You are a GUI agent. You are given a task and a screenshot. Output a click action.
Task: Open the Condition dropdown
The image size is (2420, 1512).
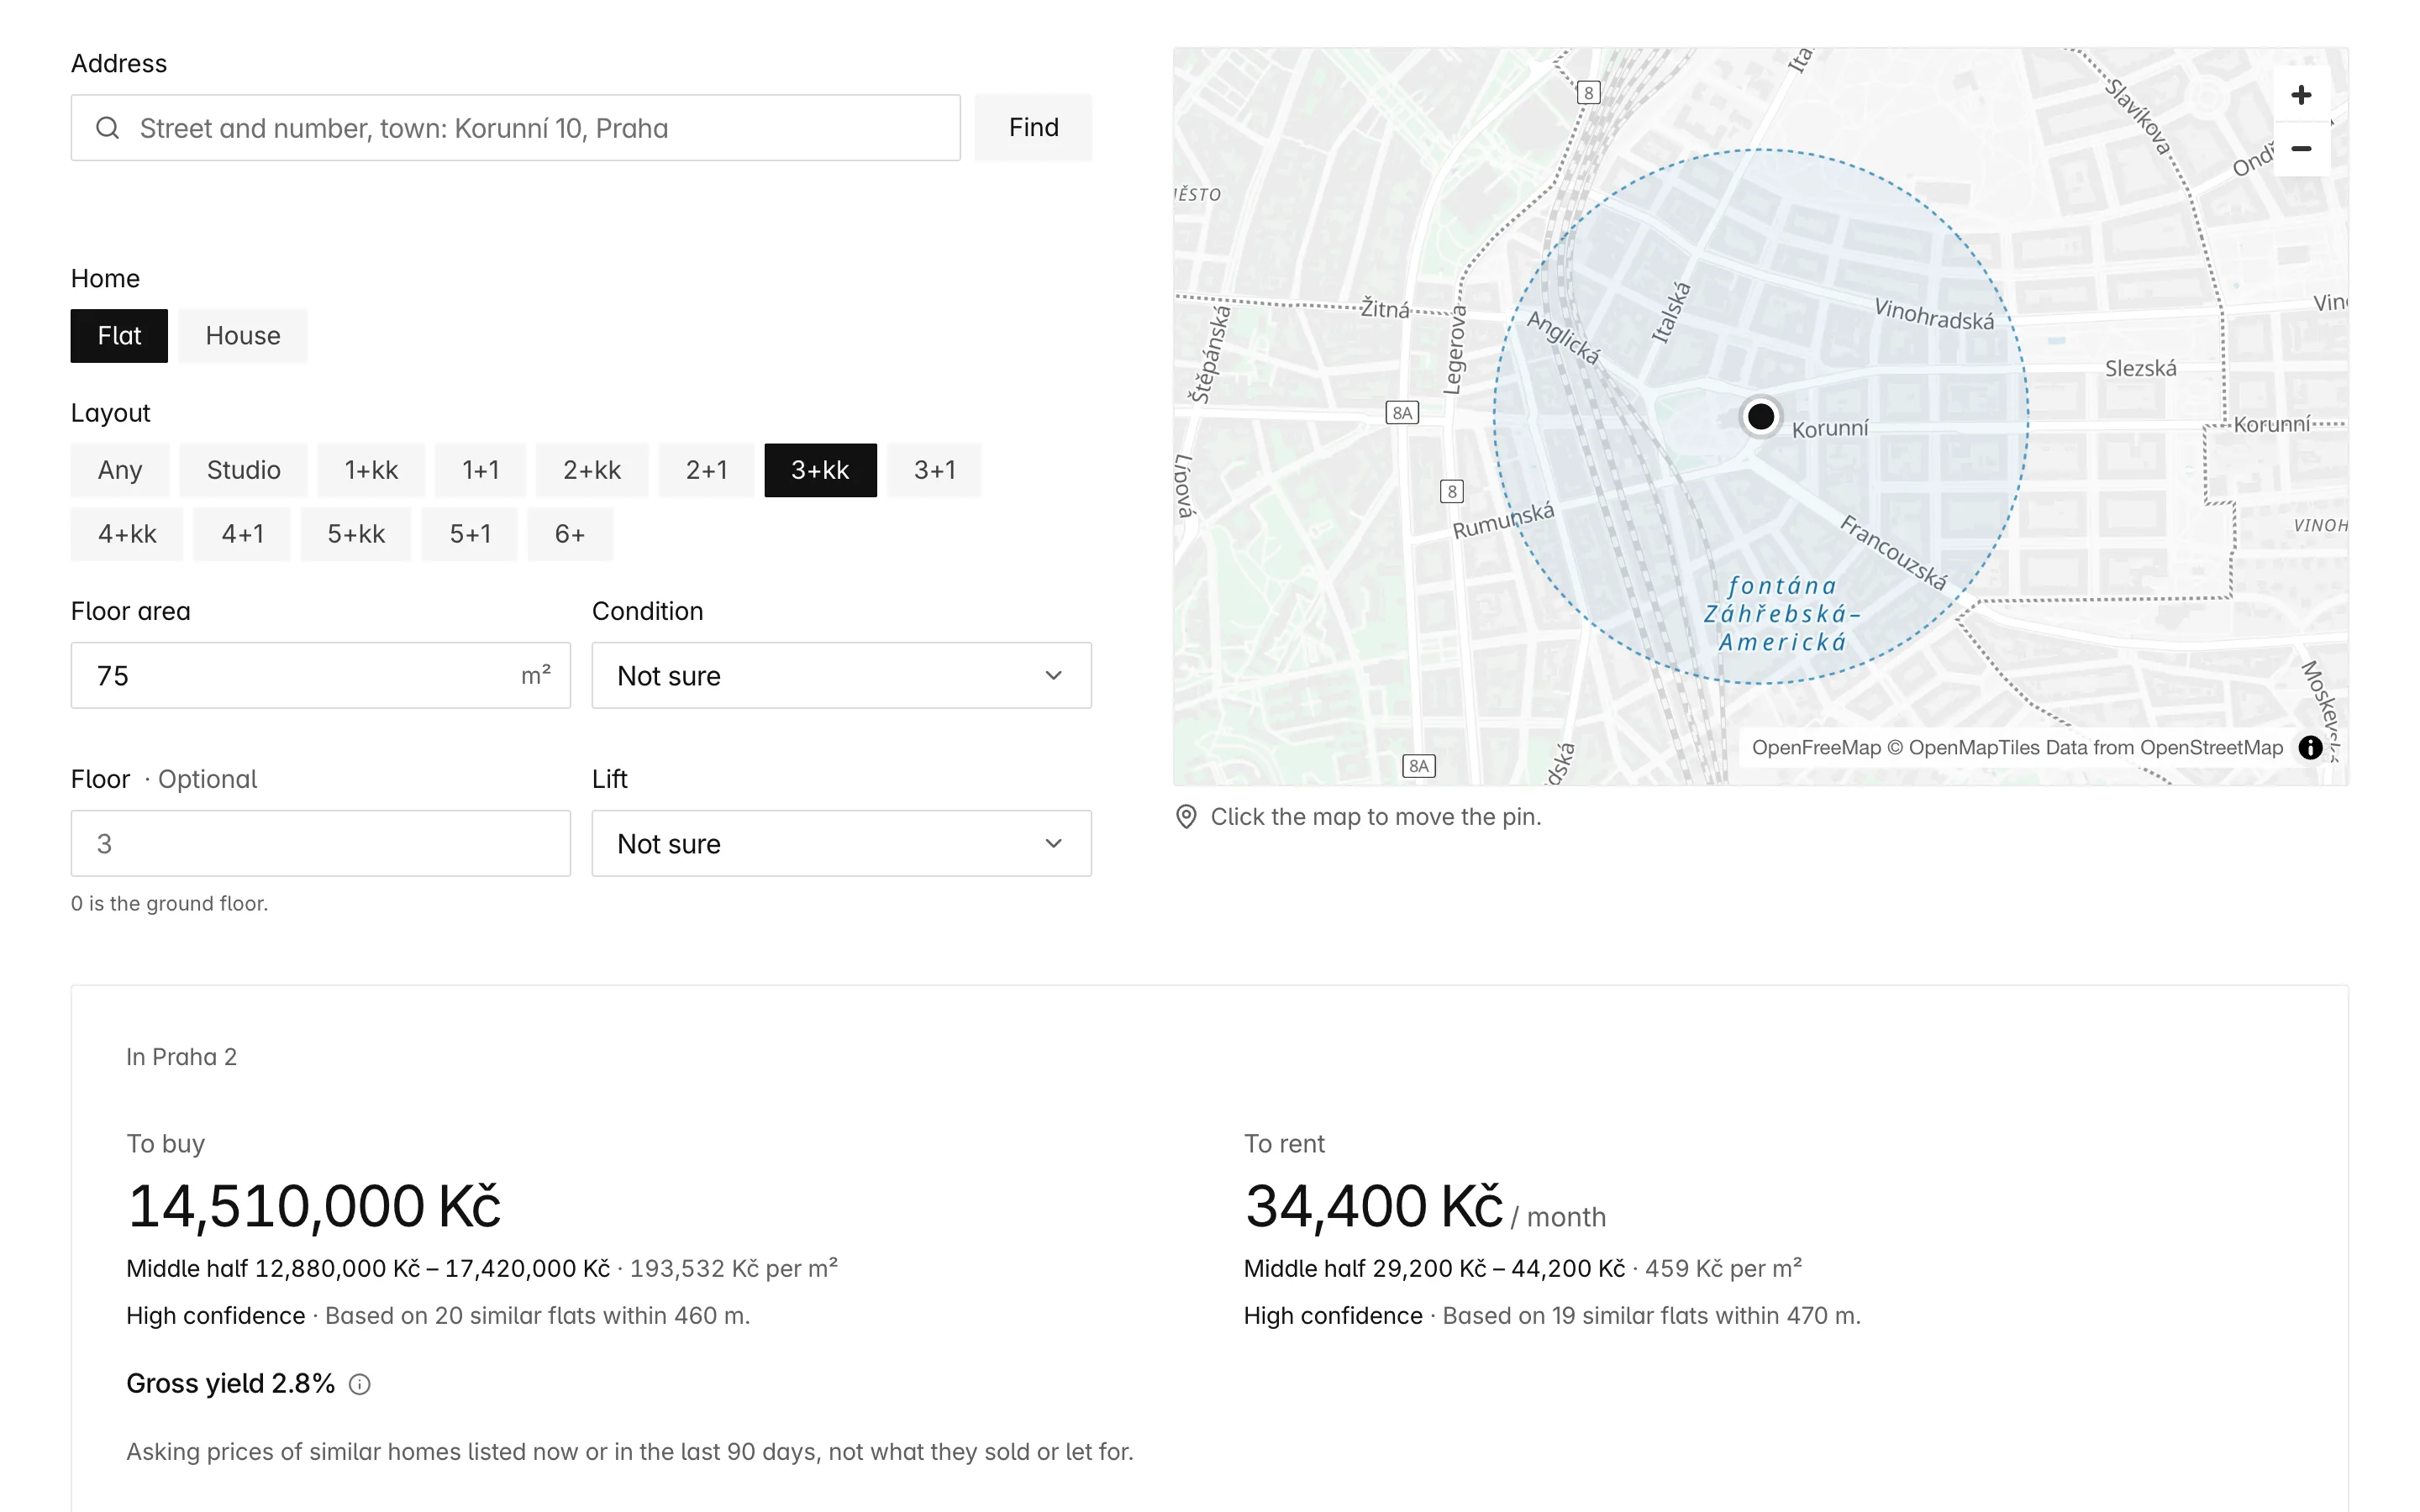[841, 676]
